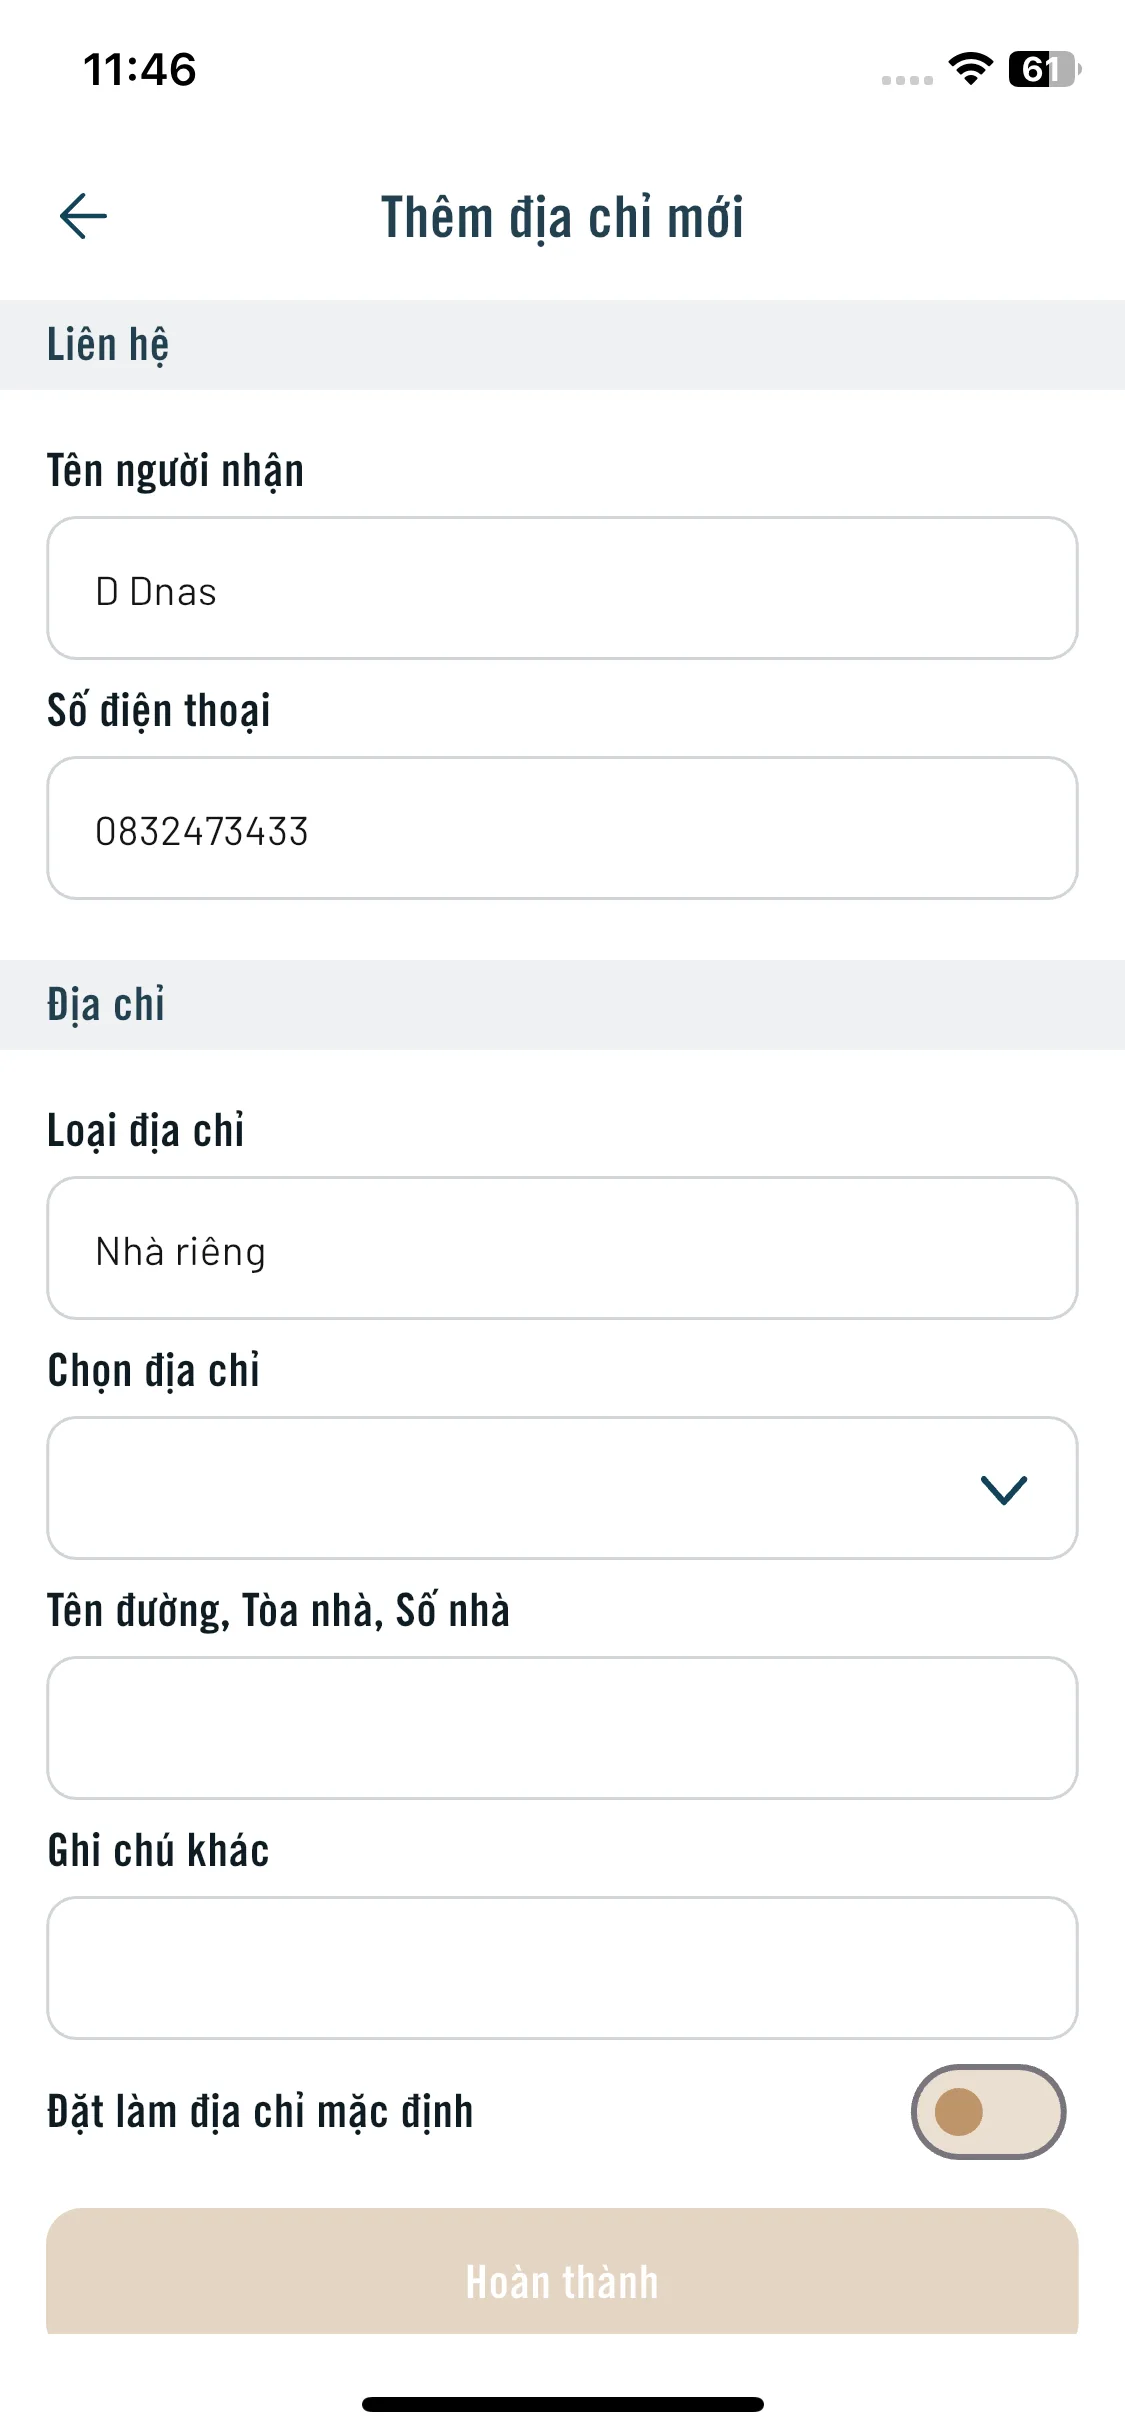Image resolution: width=1125 pixels, height=2436 pixels.
Task: Tap the "Thêm địa chỉ mới" page title
Action: tap(562, 217)
